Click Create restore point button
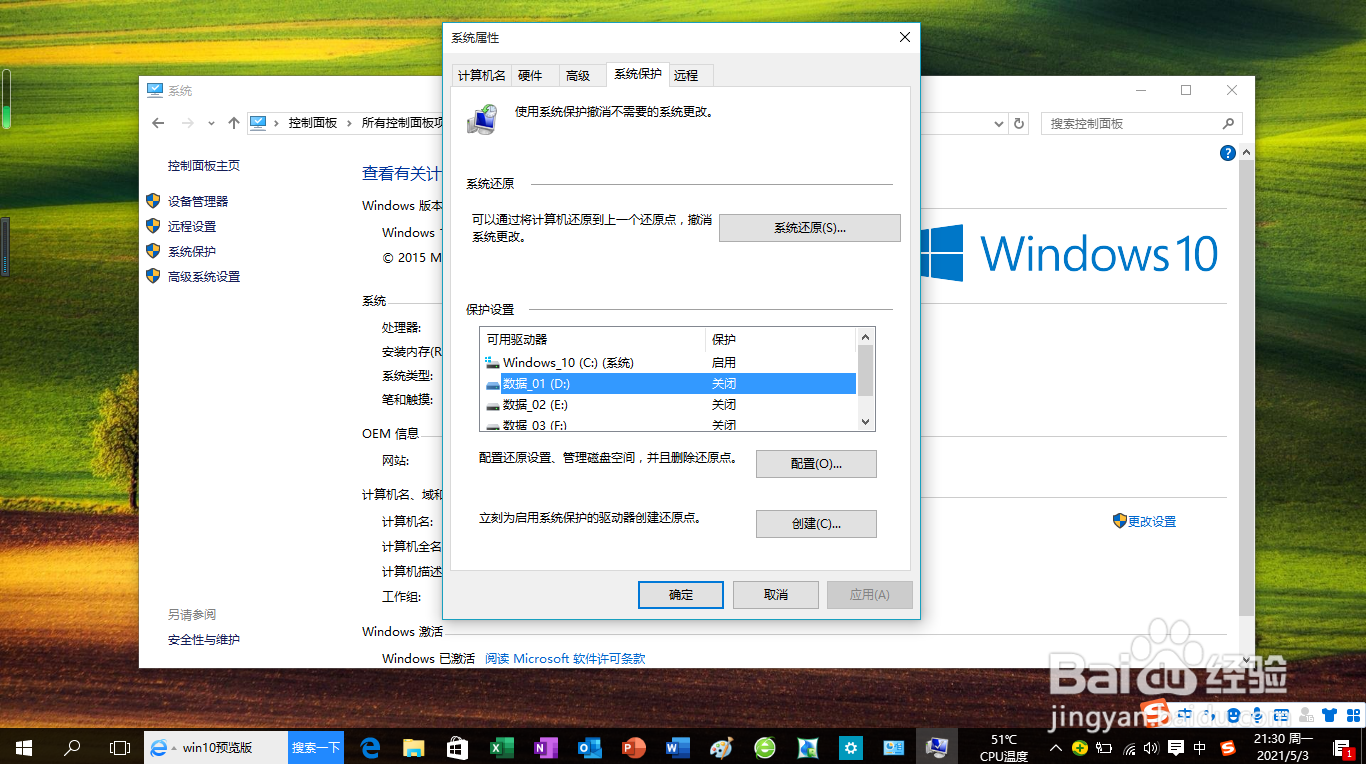 [x=816, y=524]
